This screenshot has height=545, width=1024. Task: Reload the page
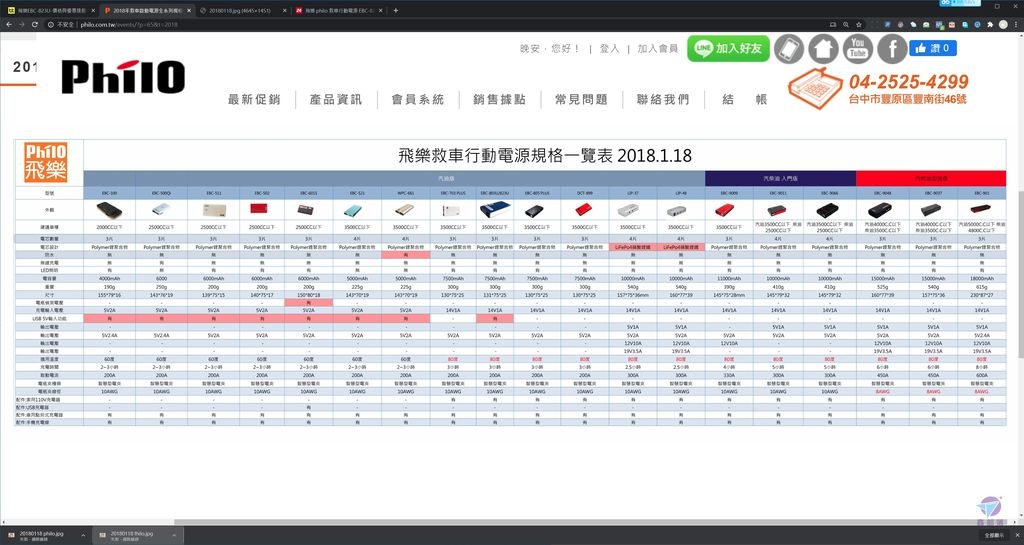click(35, 24)
